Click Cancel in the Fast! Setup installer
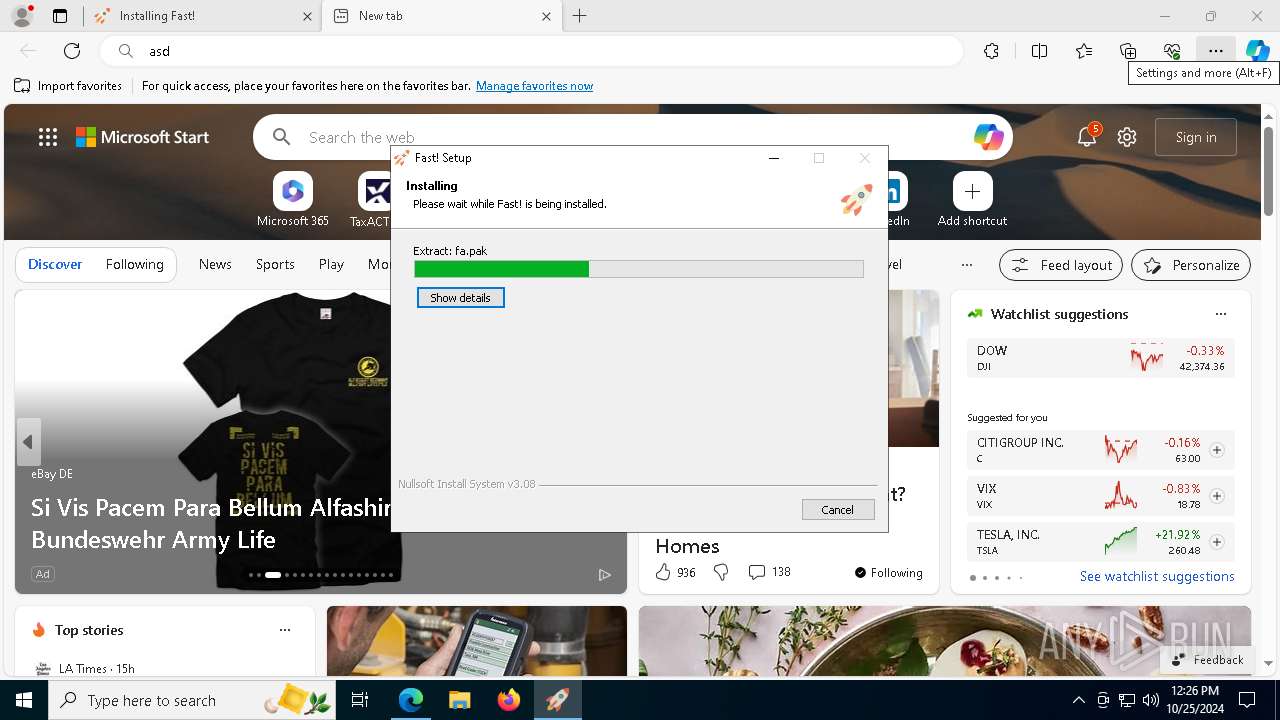This screenshot has width=1280, height=720. 838,510
